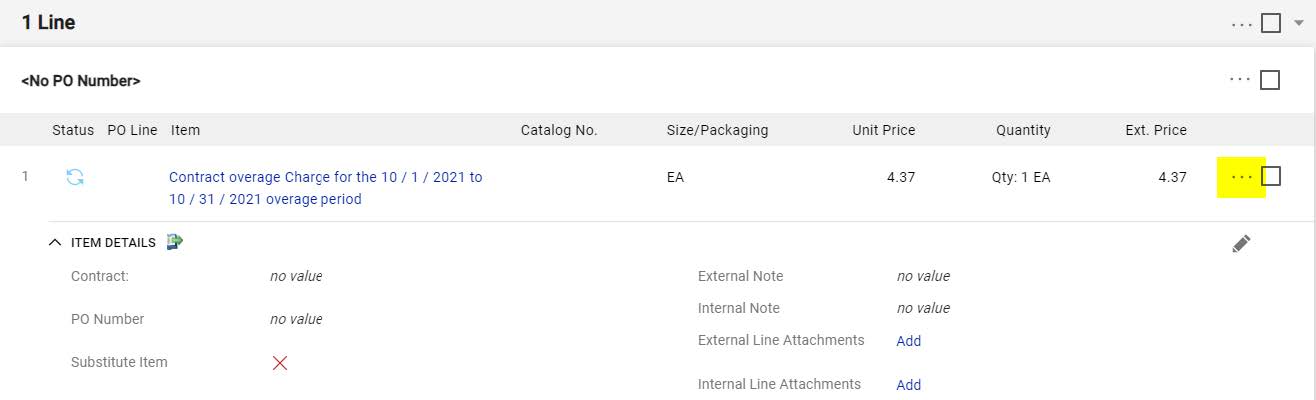Click the sync status icon on line 1
The image size is (1316, 400).
[75, 177]
